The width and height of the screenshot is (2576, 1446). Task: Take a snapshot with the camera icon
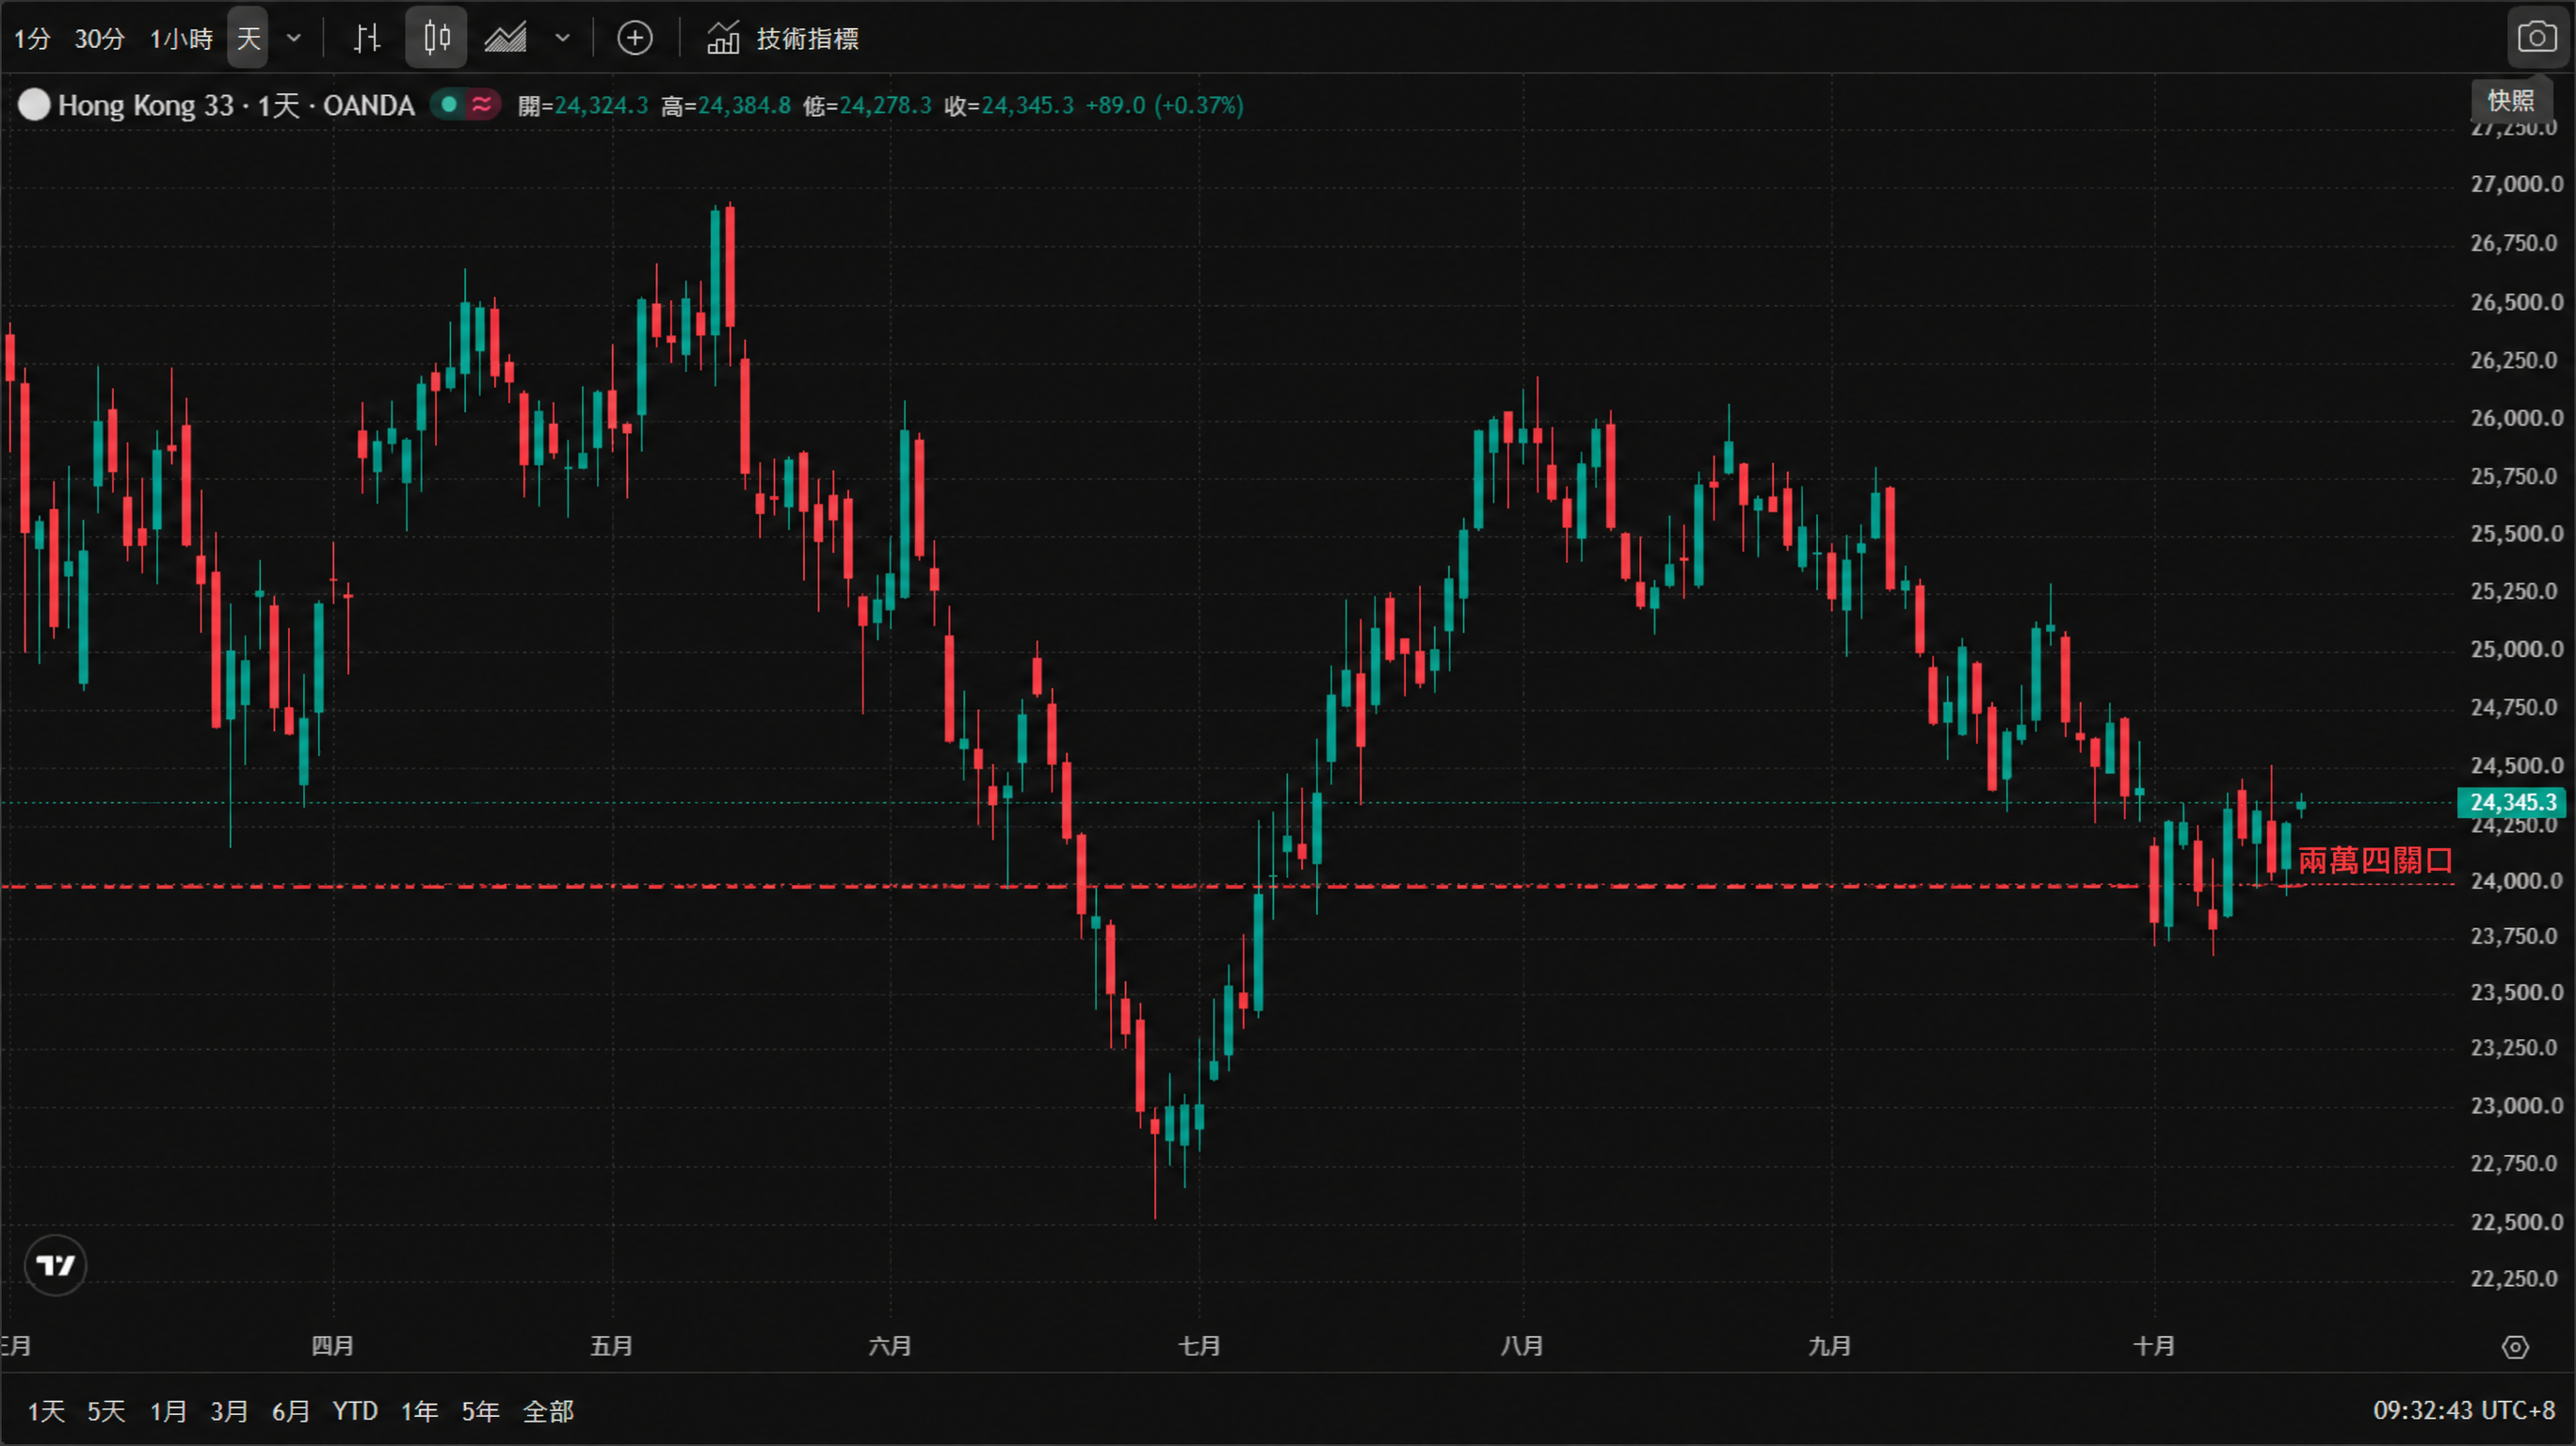(2537, 38)
